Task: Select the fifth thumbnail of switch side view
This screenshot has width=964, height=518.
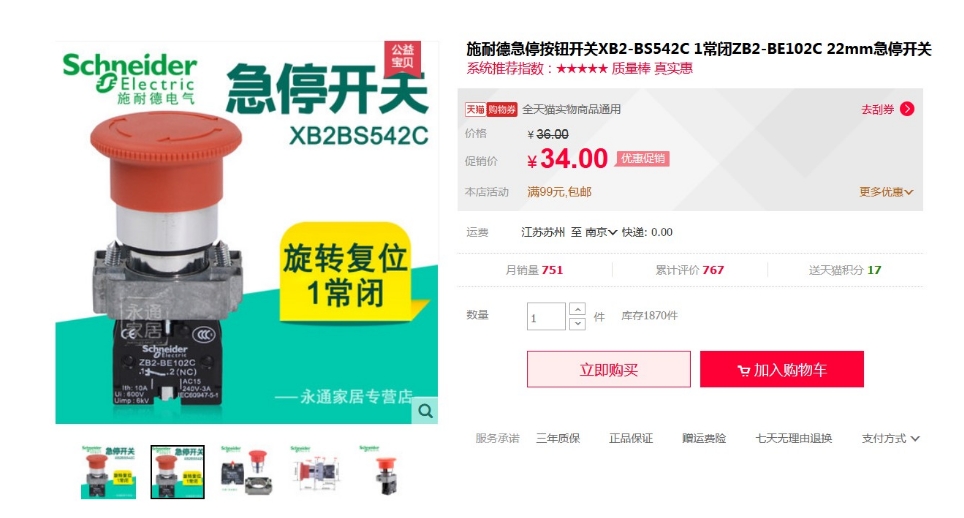Action: coord(384,471)
